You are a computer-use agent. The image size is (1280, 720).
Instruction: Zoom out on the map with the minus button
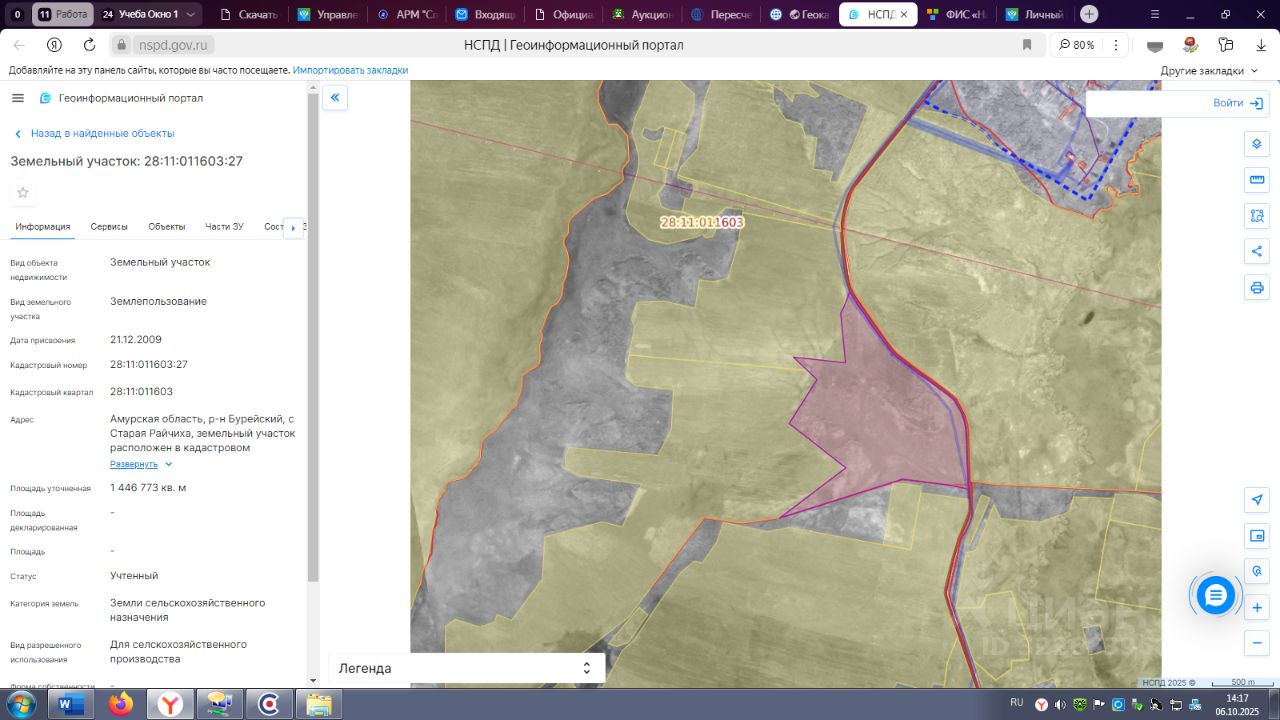1257,642
